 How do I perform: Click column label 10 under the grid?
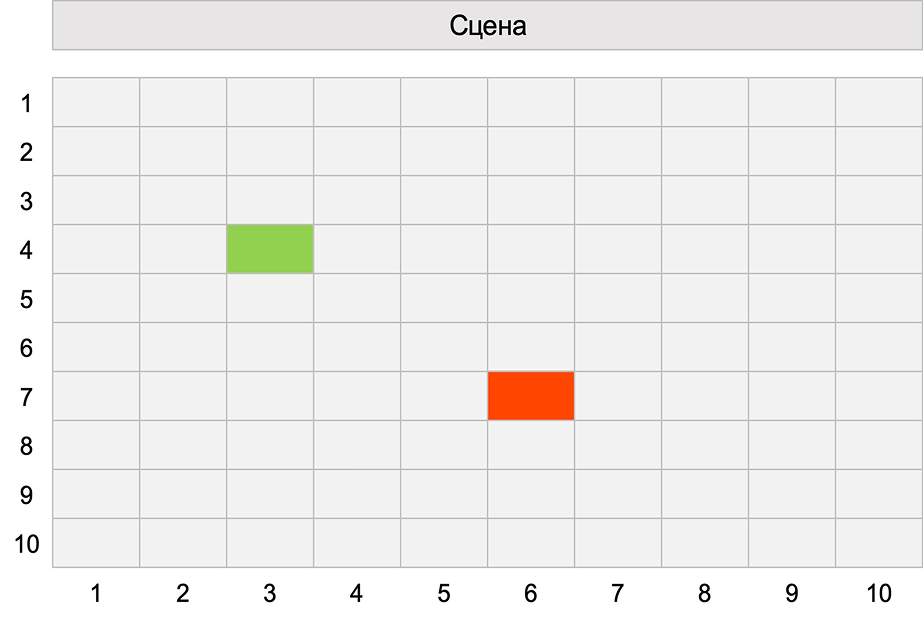pyautogui.click(x=878, y=594)
